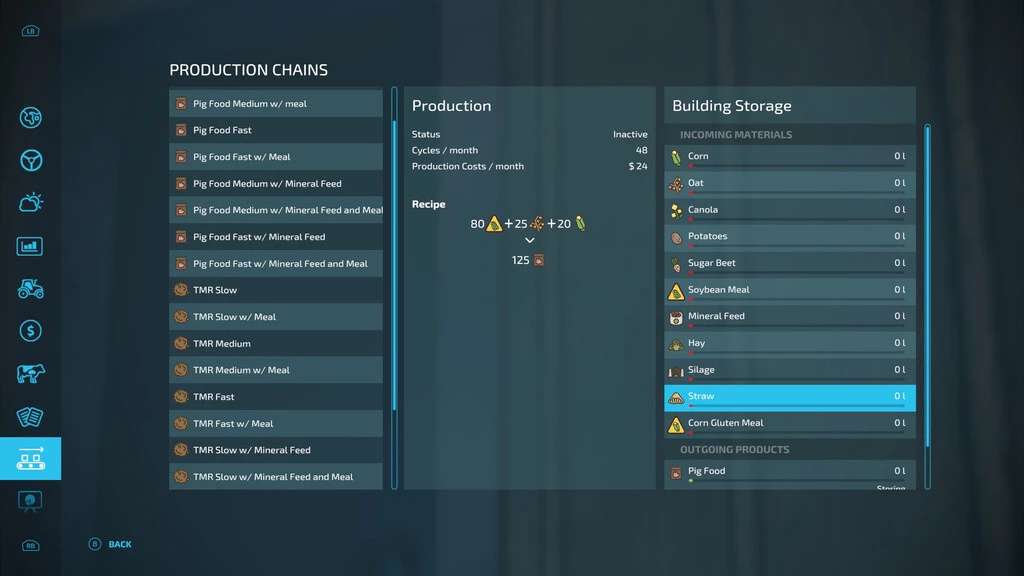The height and width of the screenshot is (576, 1024).
Task: Open the dollar sign finances icon
Action: 30,331
